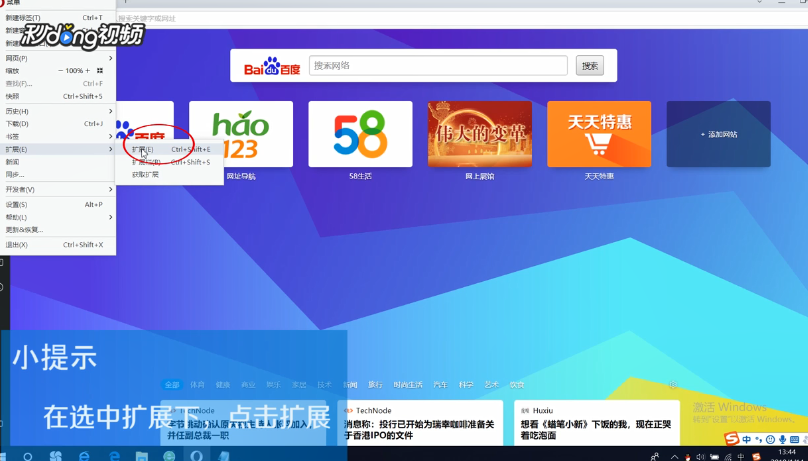
Task: Open 设置(S) from the menu
Action: 58,204
